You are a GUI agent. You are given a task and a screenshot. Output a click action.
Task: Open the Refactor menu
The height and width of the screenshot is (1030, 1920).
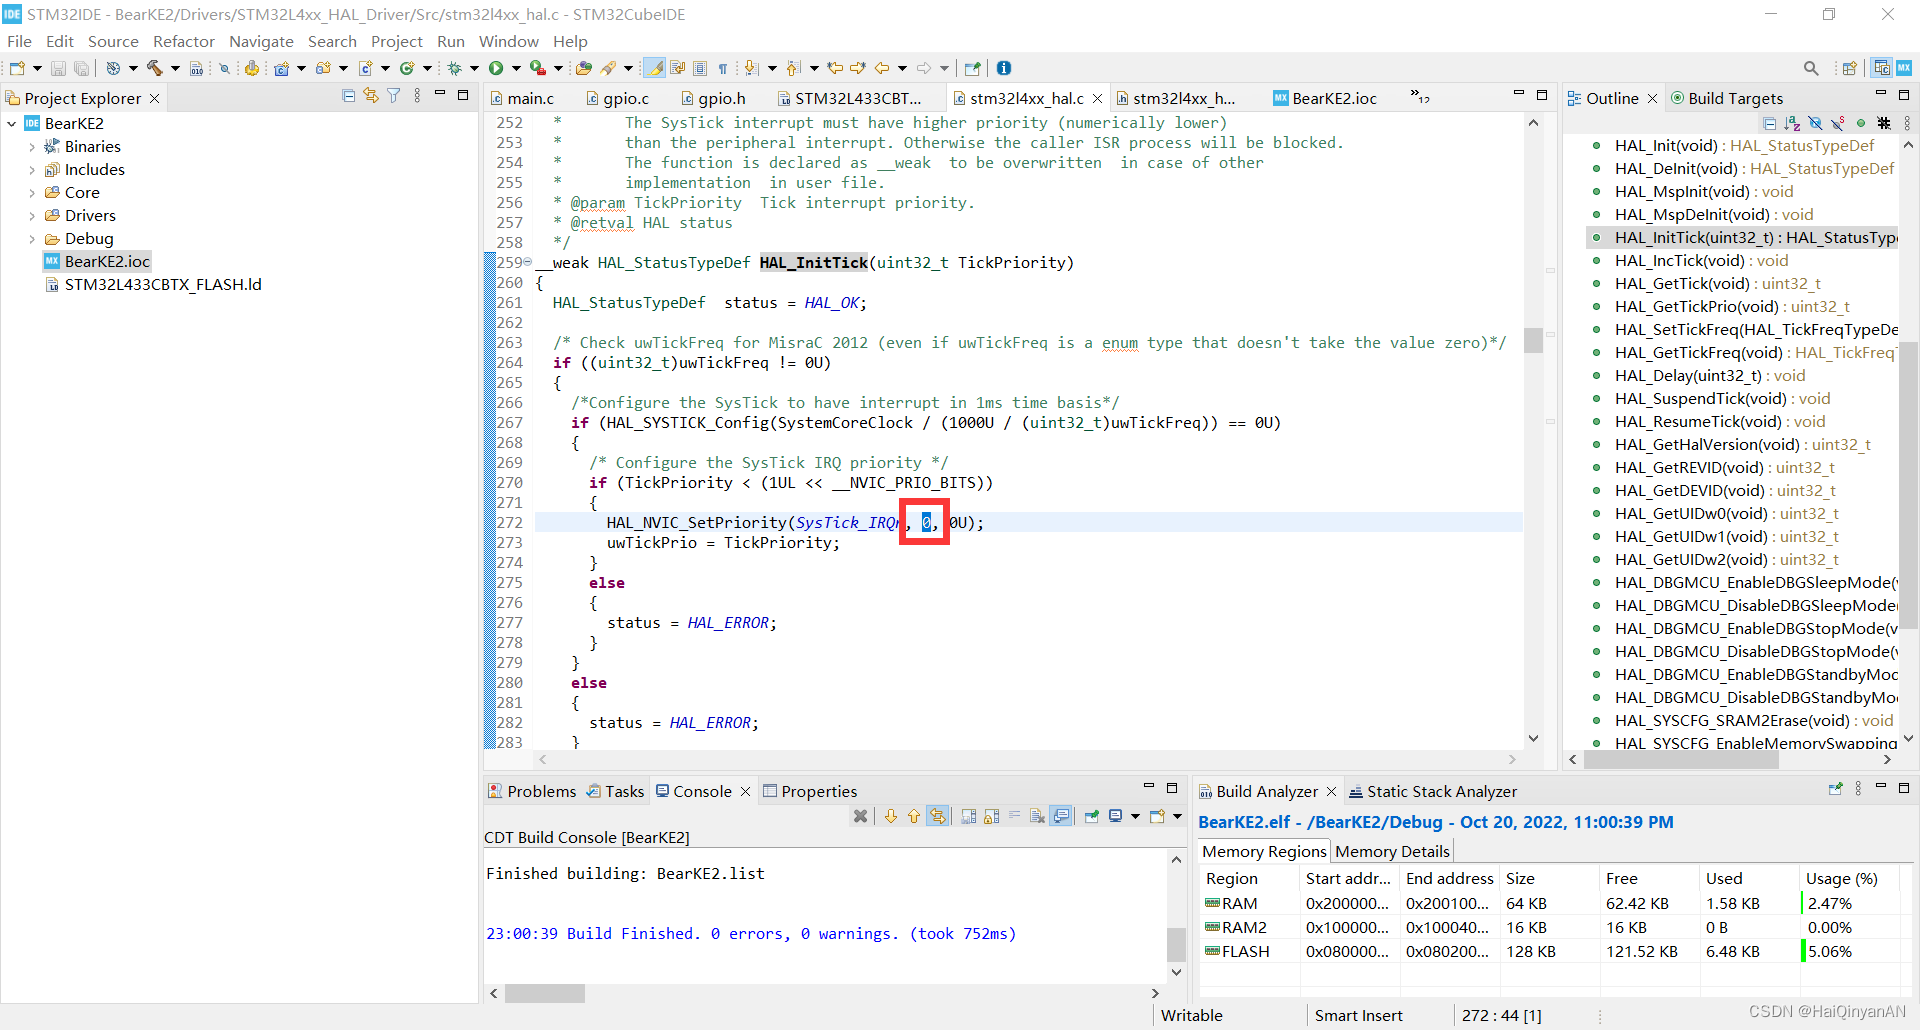[183, 41]
